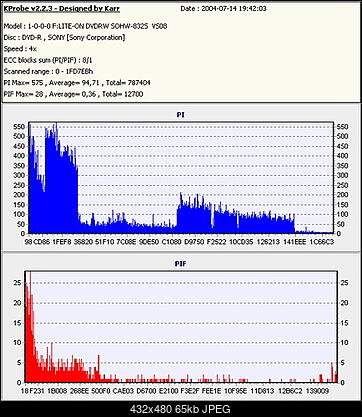Viewport: 362px width, 417px height.
Task: Click the "PIF" chart heading
Action: [180, 264]
